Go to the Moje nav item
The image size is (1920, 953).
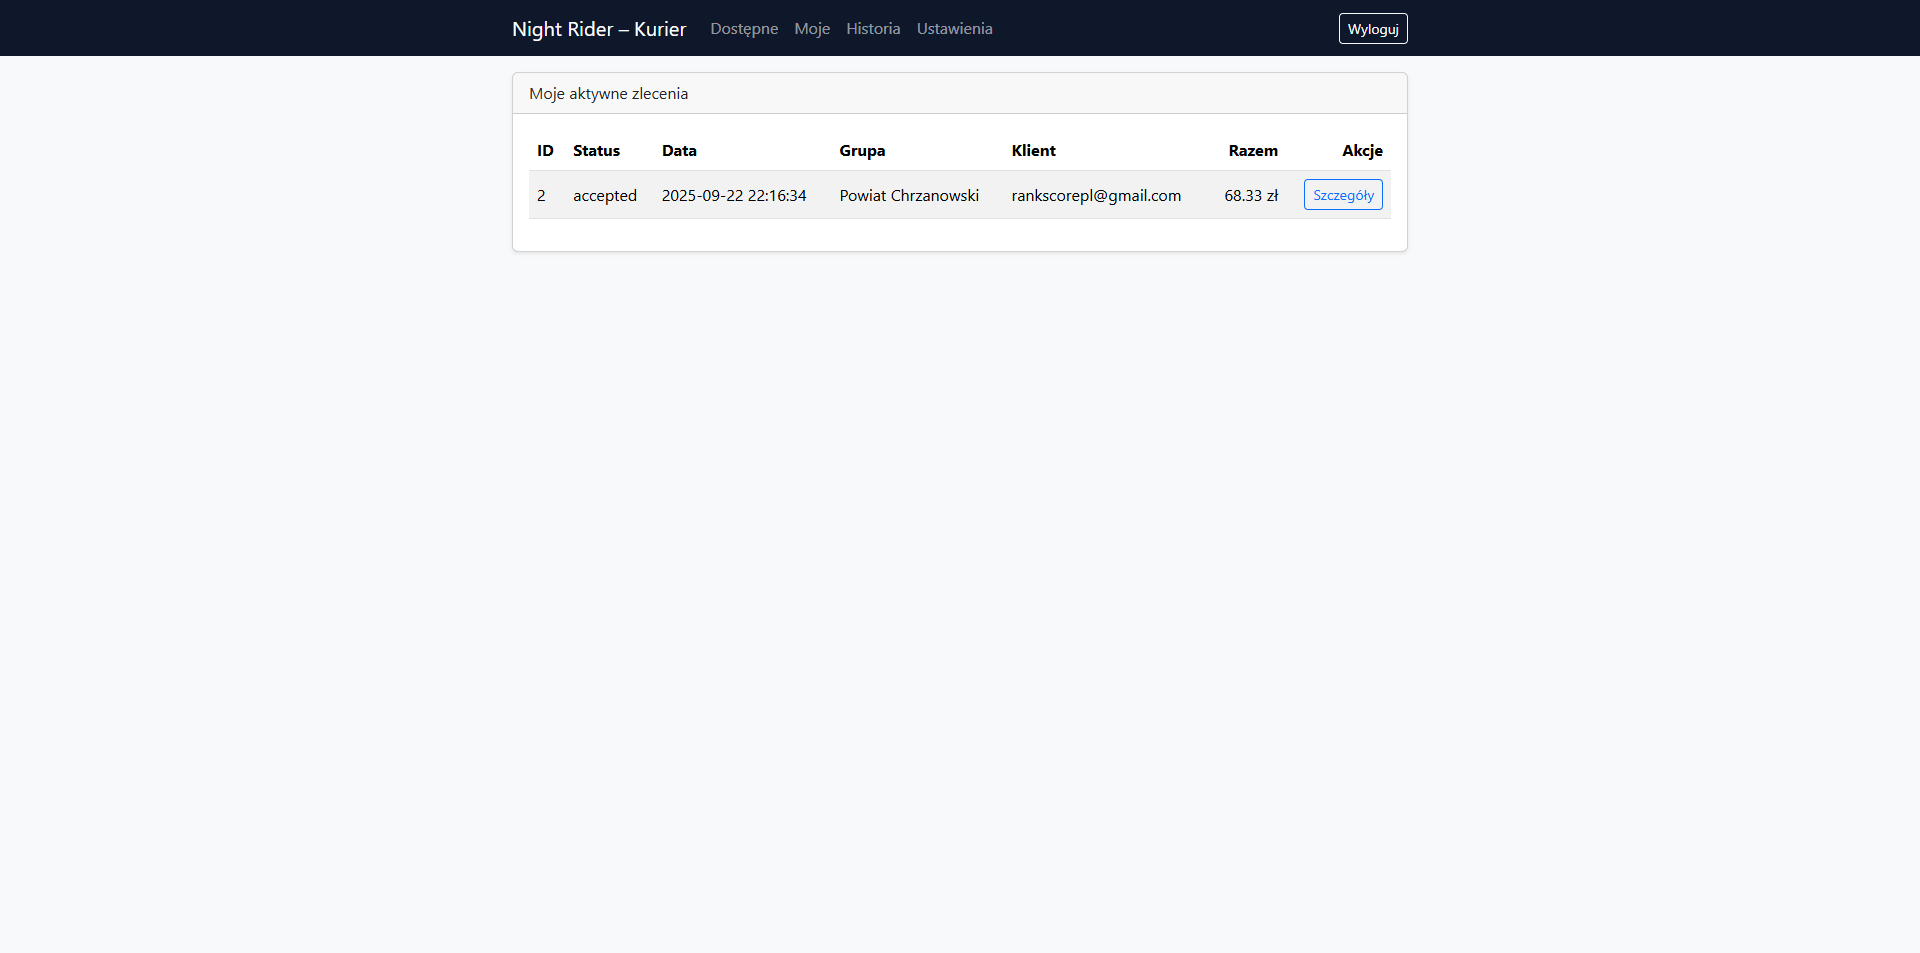click(x=811, y=29)
